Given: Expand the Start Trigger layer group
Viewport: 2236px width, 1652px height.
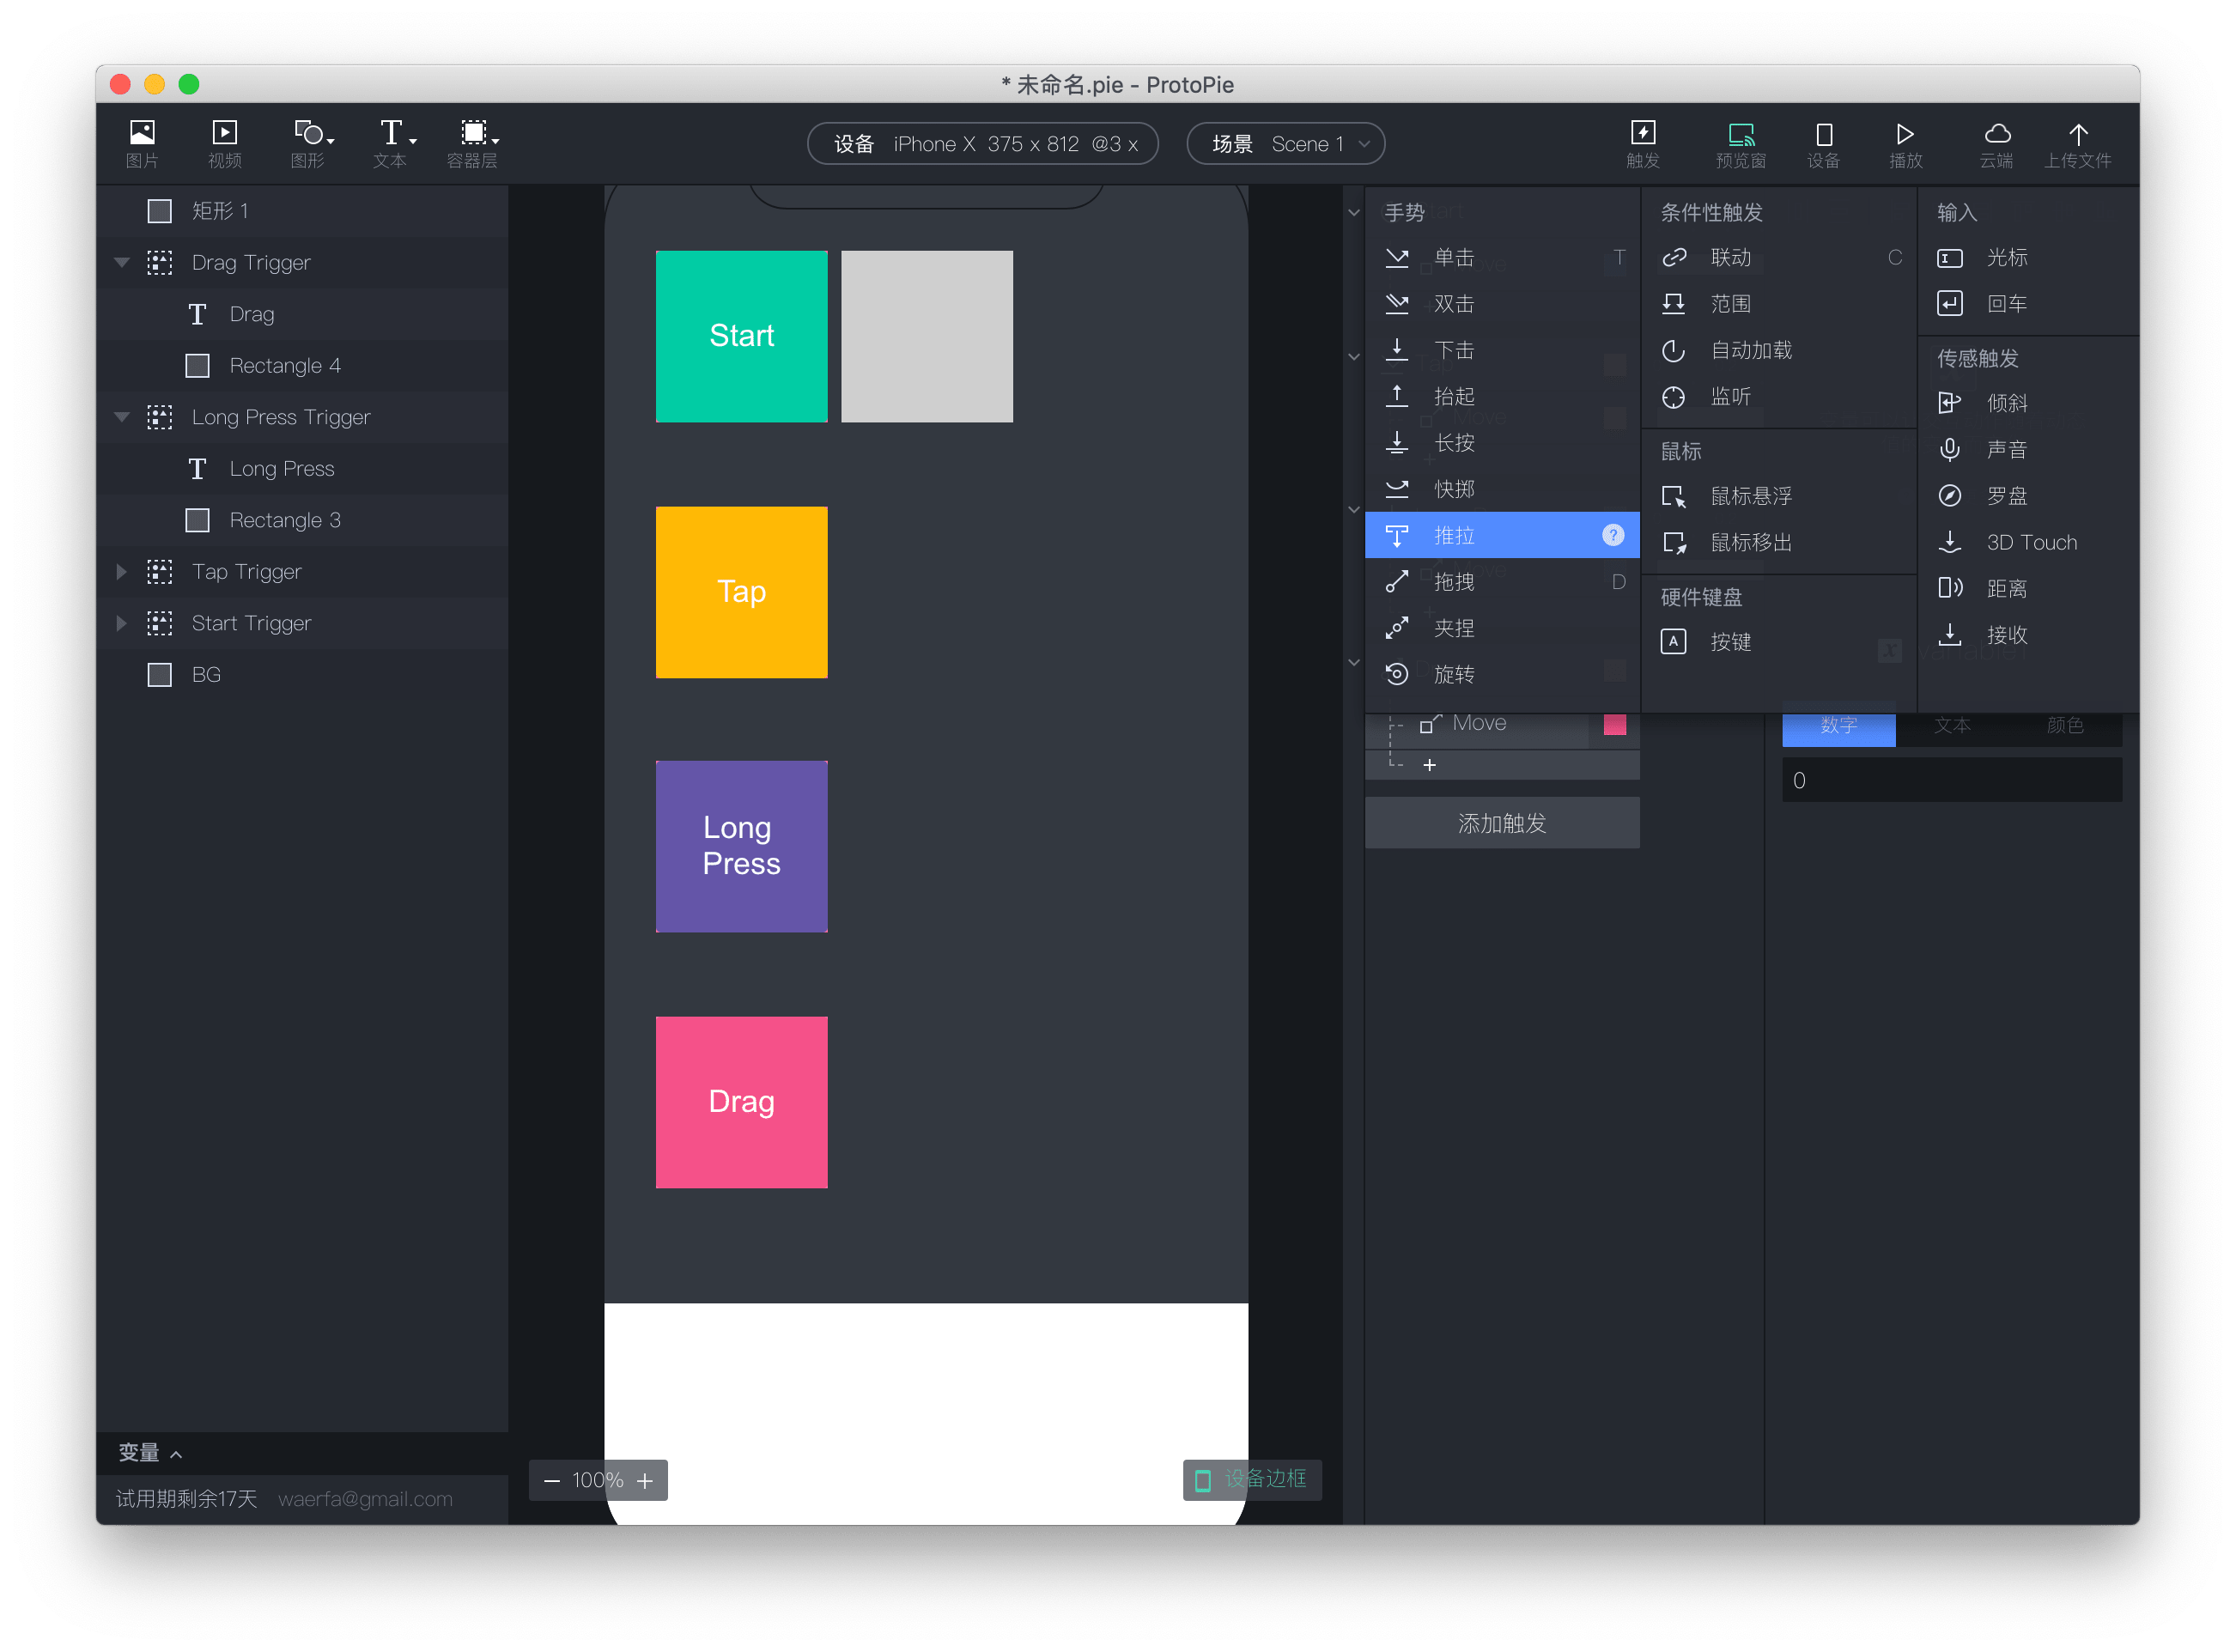Looking at the screenshot, I should [122, 624].
